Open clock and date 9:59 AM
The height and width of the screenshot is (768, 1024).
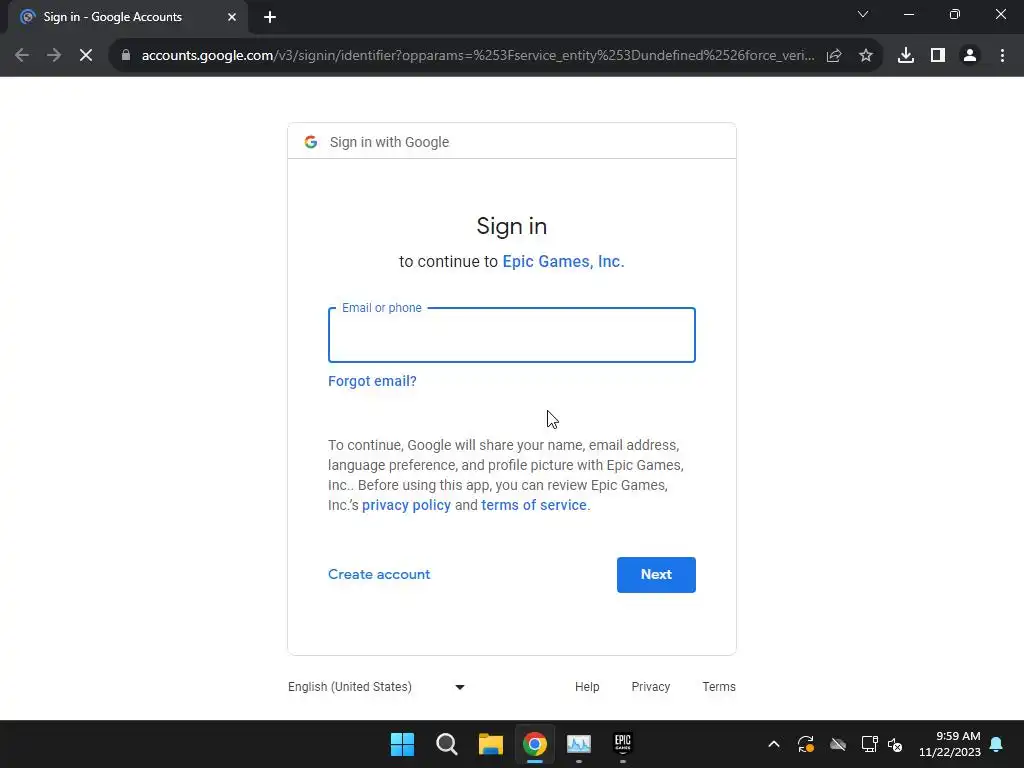(950, 744)
